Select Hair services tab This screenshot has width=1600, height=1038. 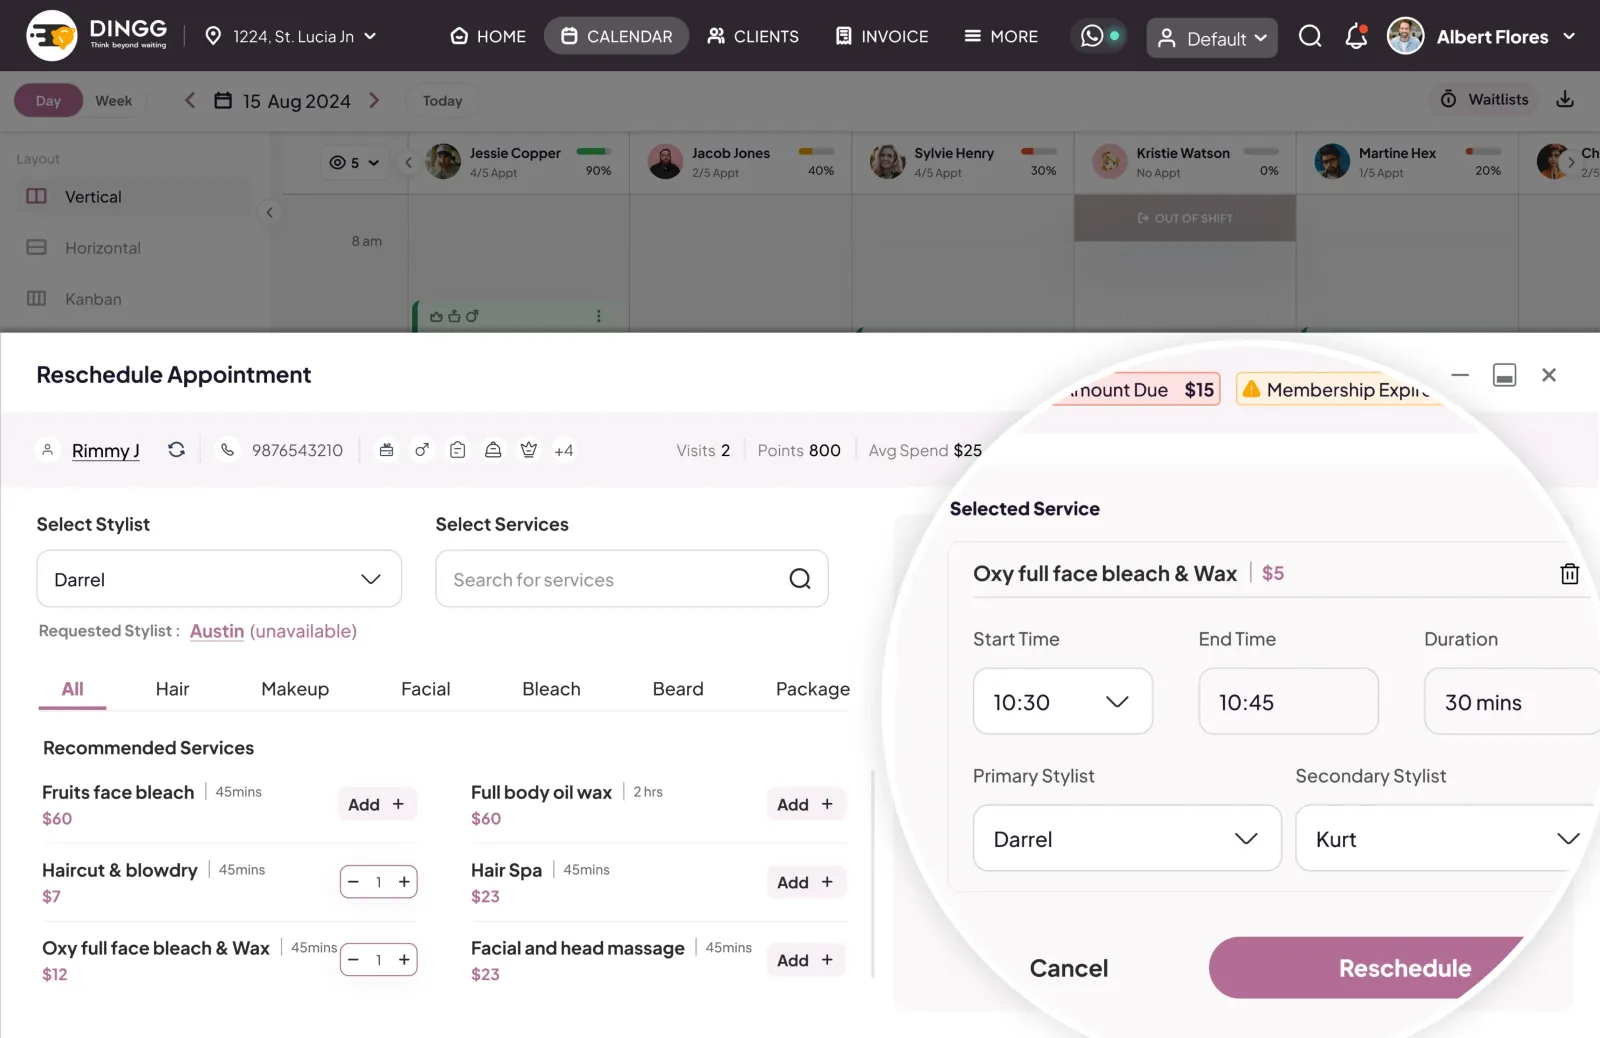(172, 689)
